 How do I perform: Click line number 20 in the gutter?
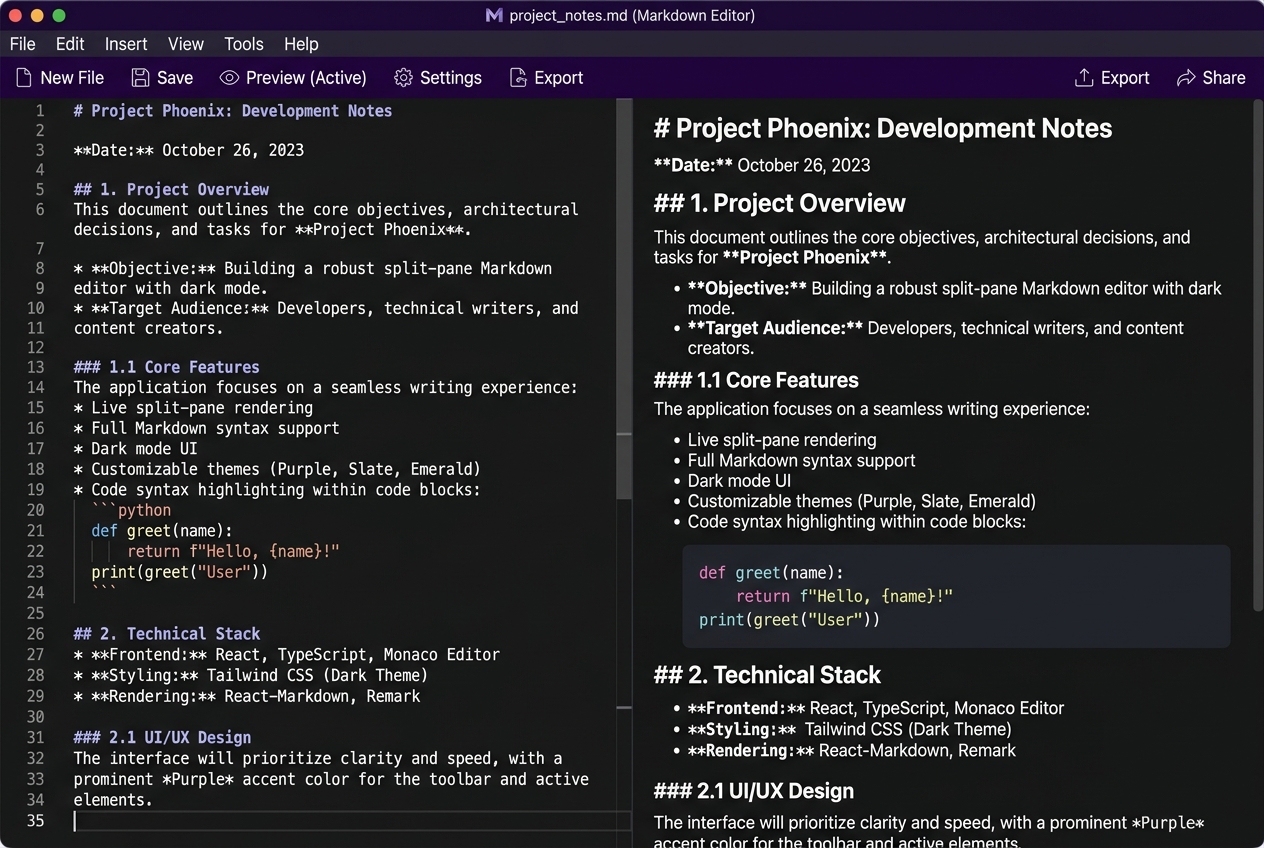(x=36, y=510)
